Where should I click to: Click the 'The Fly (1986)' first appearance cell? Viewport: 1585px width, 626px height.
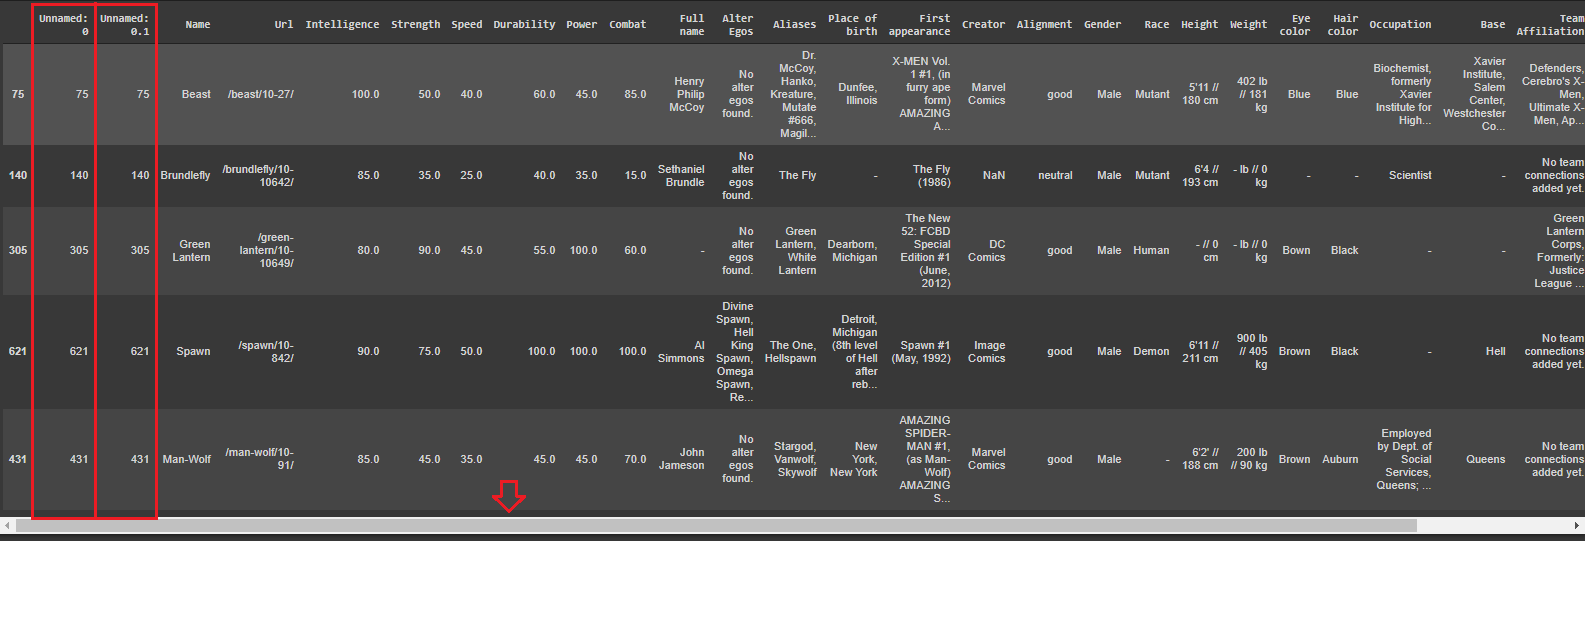pos(931,175)
